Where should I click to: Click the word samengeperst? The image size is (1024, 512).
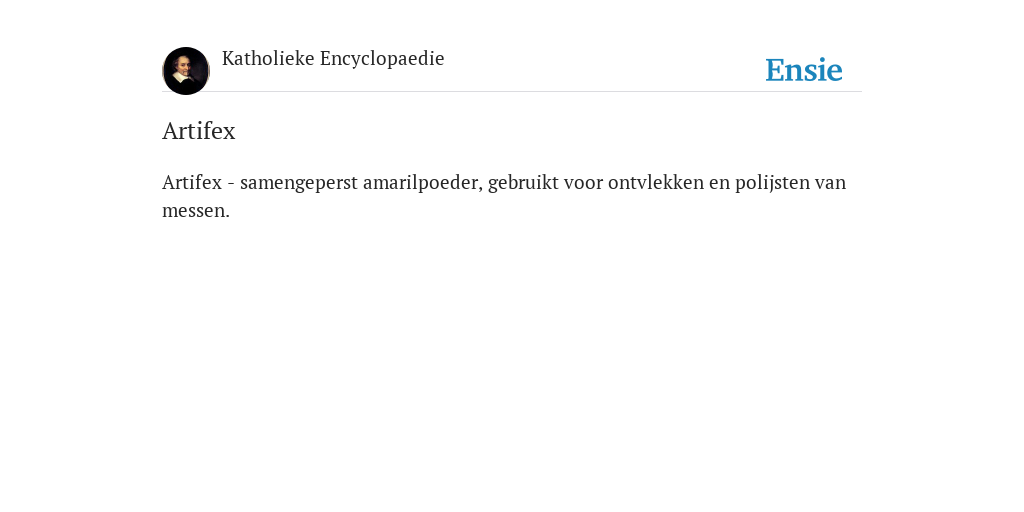(x=298, y=184)
